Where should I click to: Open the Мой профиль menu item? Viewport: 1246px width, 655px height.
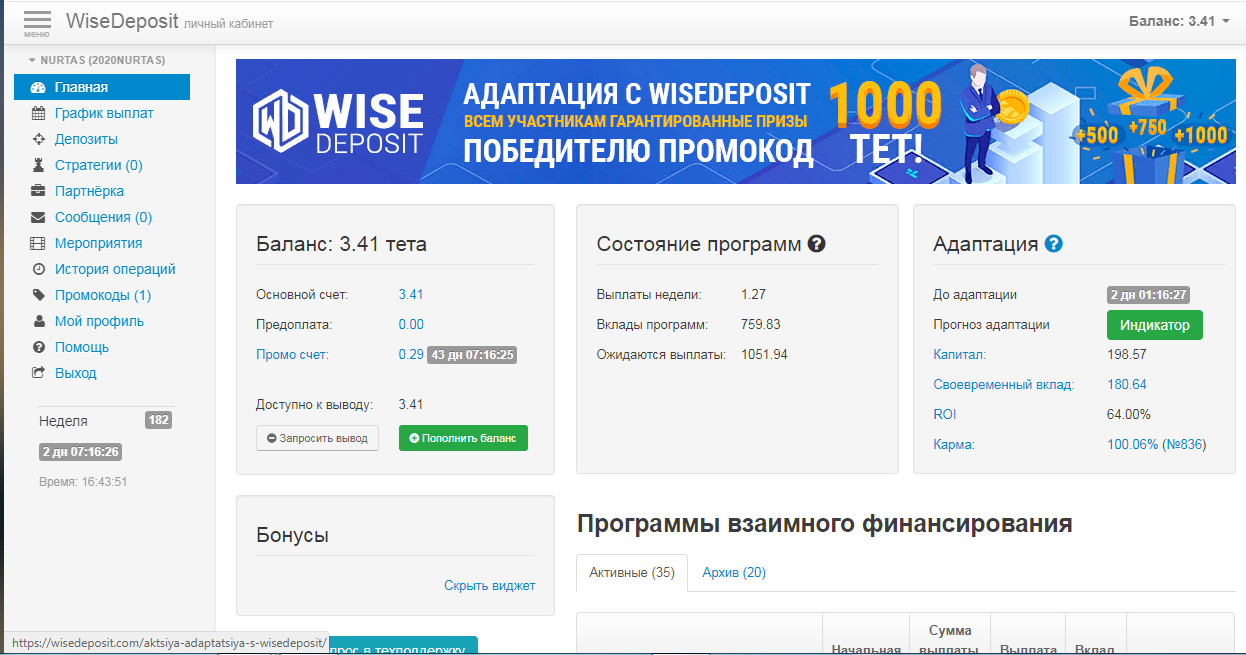click(99, 321)
